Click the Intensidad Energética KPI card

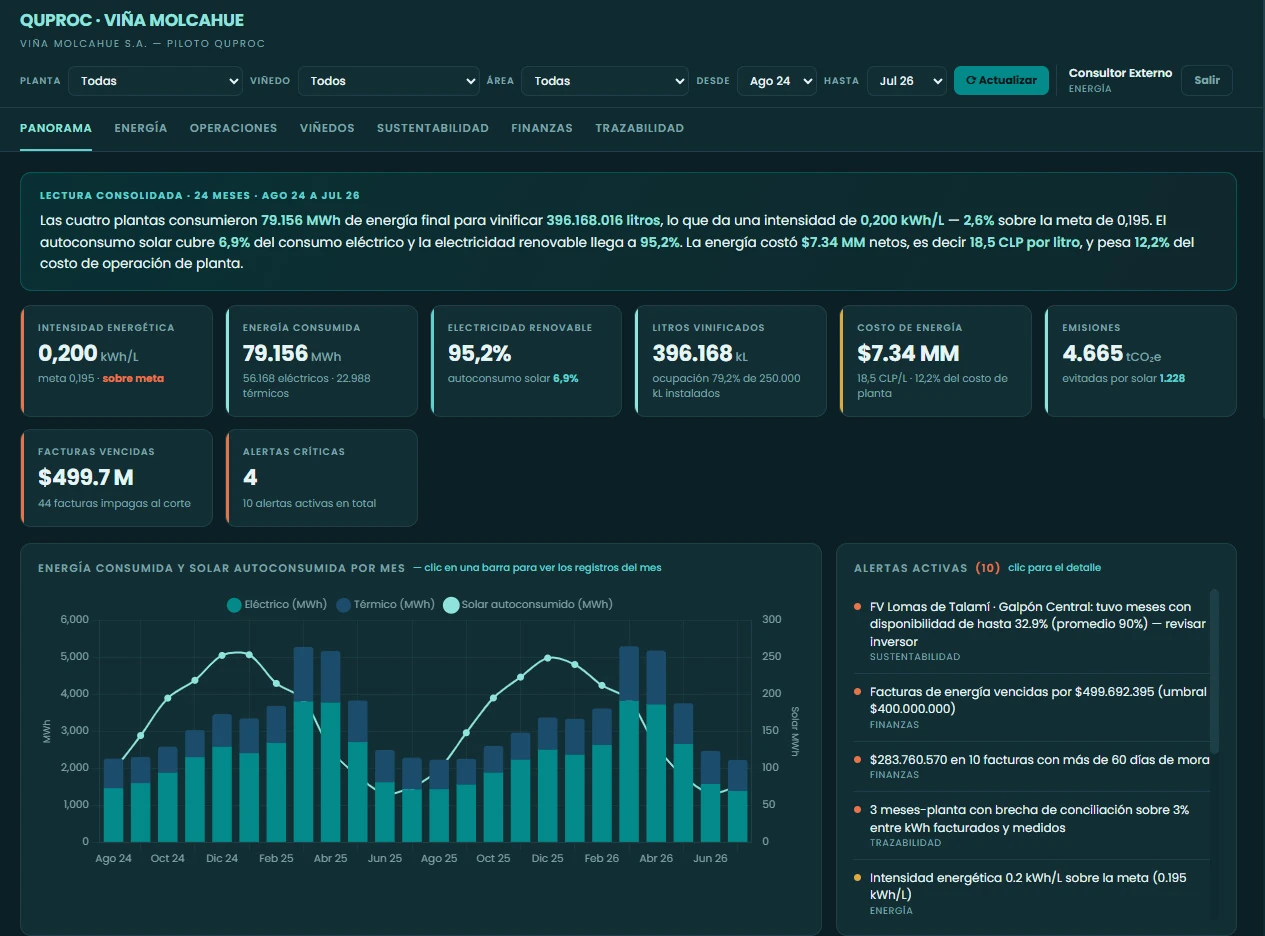[116, 361]
